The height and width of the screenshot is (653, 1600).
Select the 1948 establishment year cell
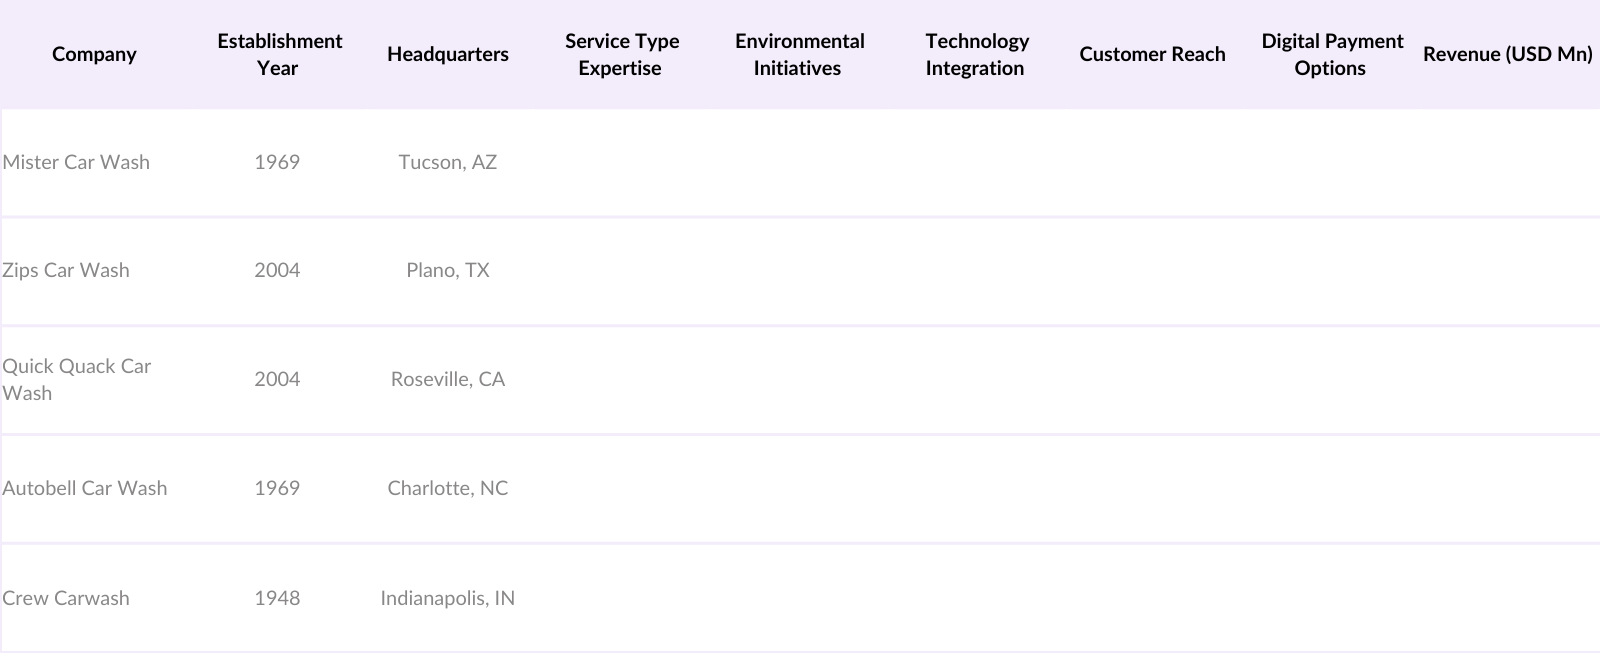point(277,598)
